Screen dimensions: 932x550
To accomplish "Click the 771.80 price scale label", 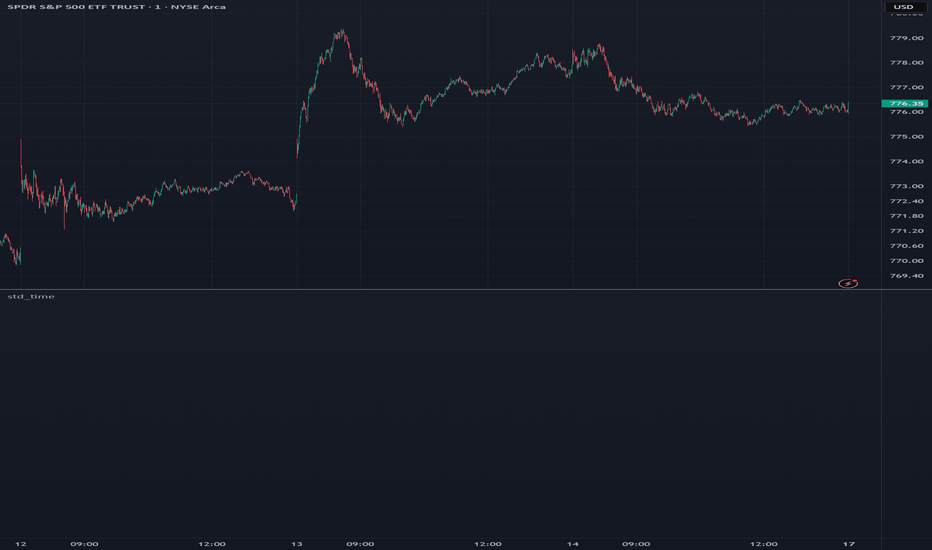I will [906, 216].
